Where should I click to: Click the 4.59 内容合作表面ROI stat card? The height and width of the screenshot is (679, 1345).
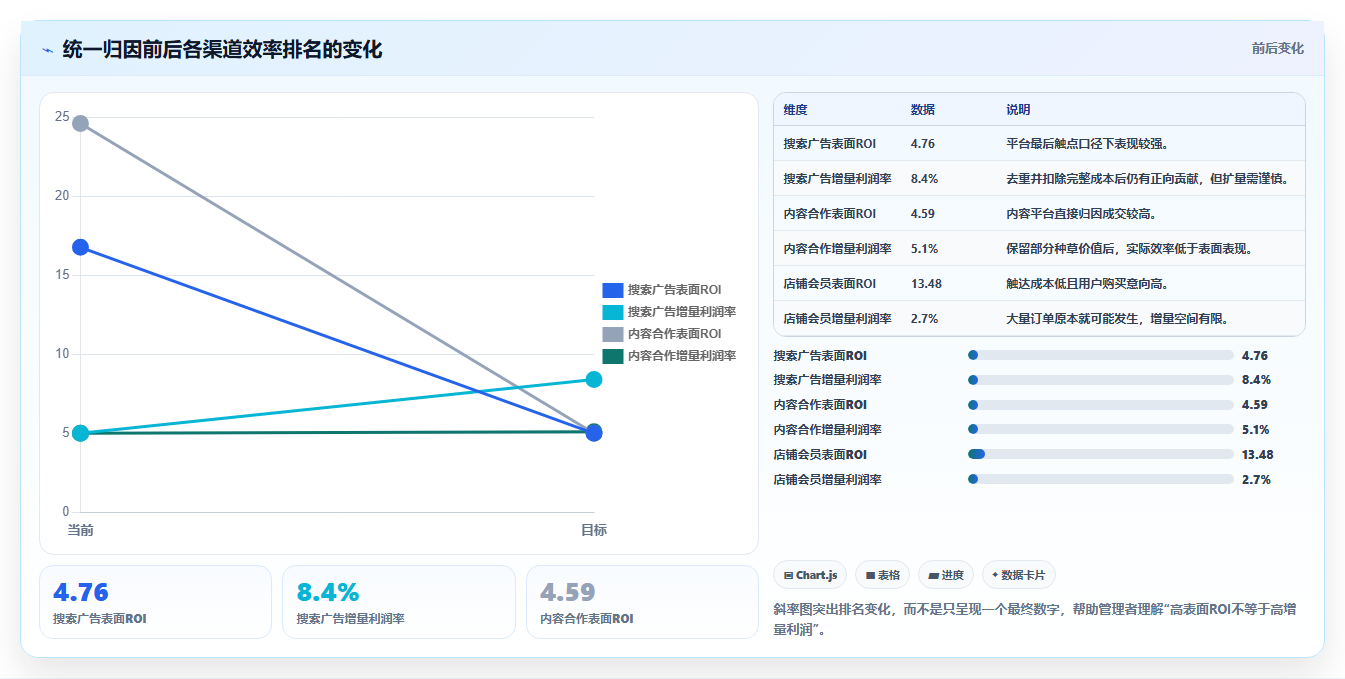(x=642, y=602)
